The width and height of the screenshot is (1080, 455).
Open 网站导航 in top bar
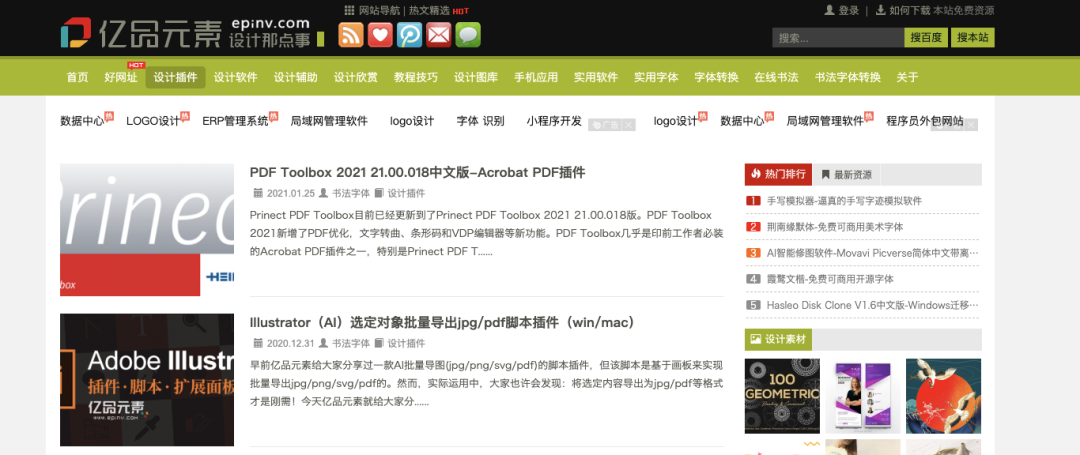(x=380, y=10)
